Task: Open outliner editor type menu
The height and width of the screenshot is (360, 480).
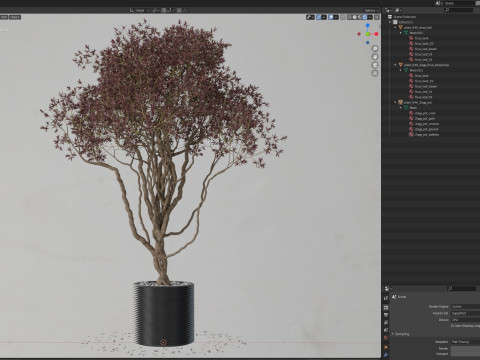Action: tap(389, 10)
